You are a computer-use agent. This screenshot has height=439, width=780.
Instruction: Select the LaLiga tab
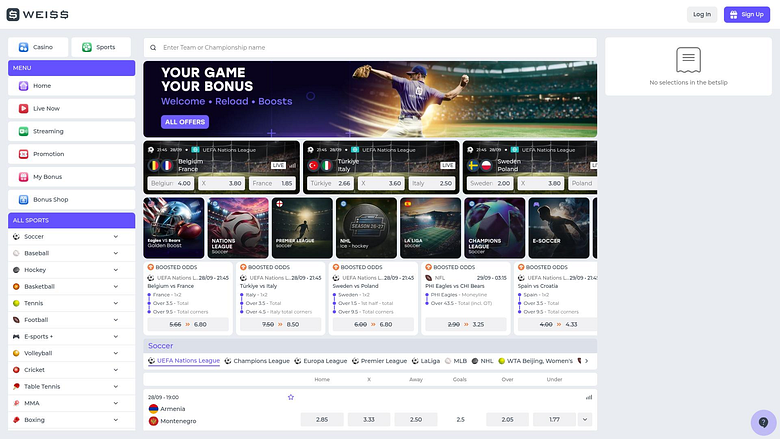tap(425, 361)
